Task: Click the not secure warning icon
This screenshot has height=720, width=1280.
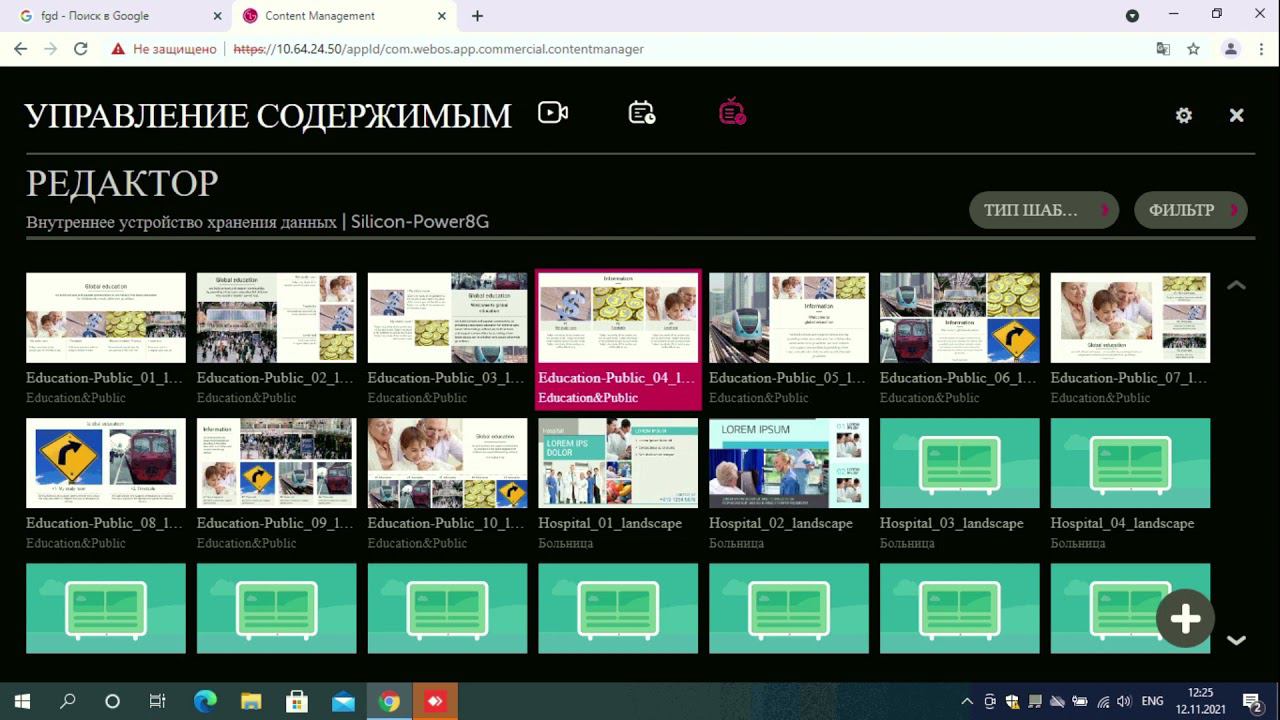Action: coord(118,49)
